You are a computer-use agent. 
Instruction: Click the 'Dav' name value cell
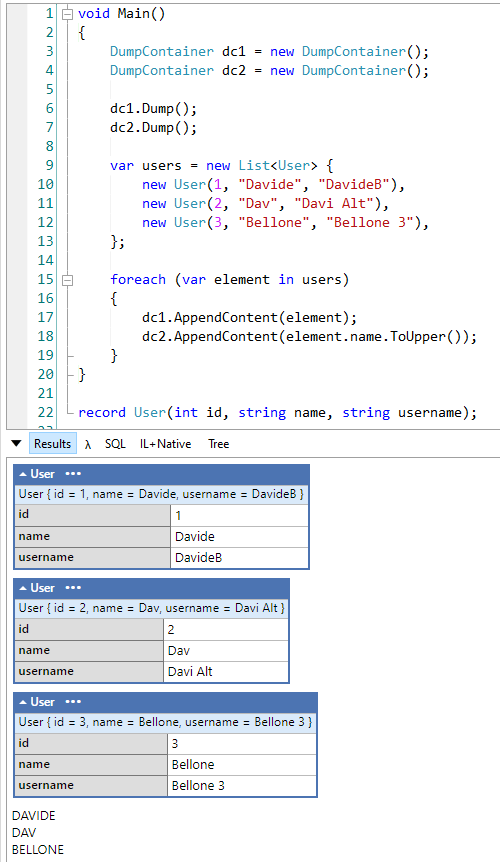[226, 650]
